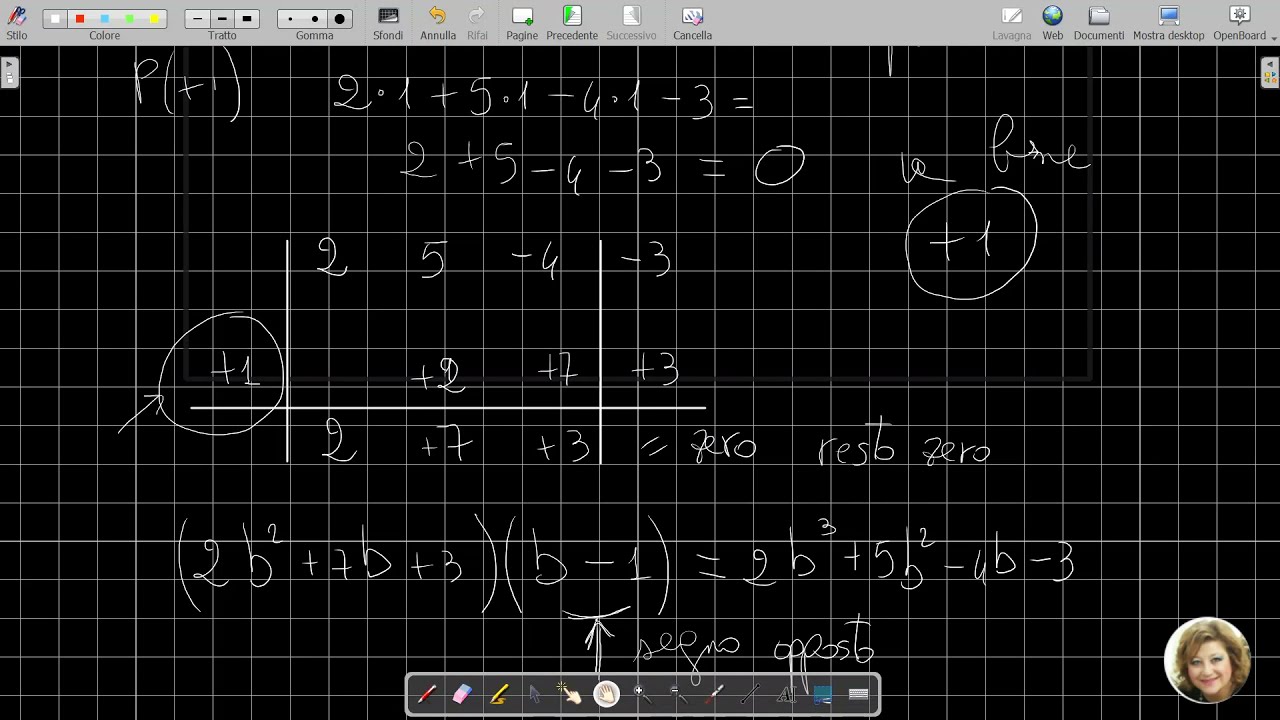
Task: Select the pen tool in bottom palette
Action: [427, 694]
